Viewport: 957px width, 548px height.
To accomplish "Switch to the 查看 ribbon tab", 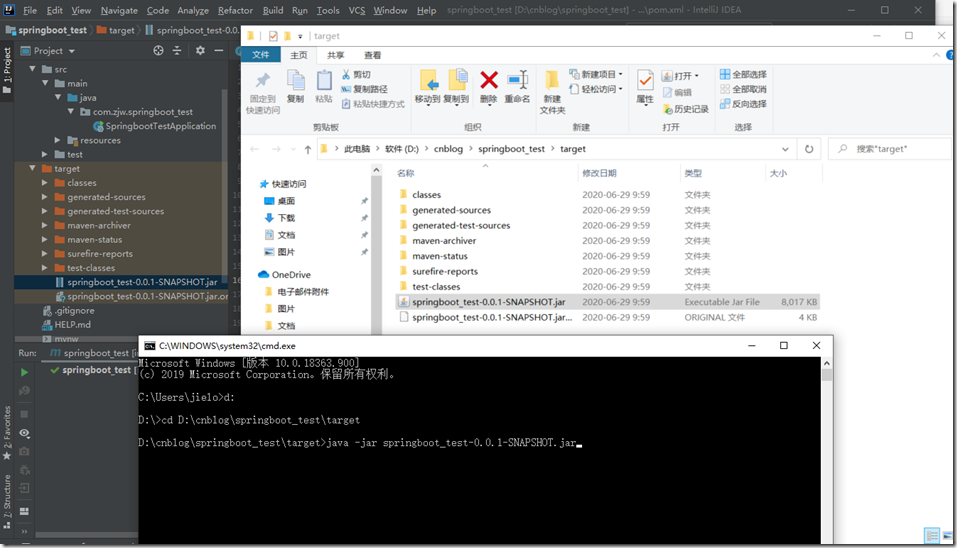I will coord(372,55).
